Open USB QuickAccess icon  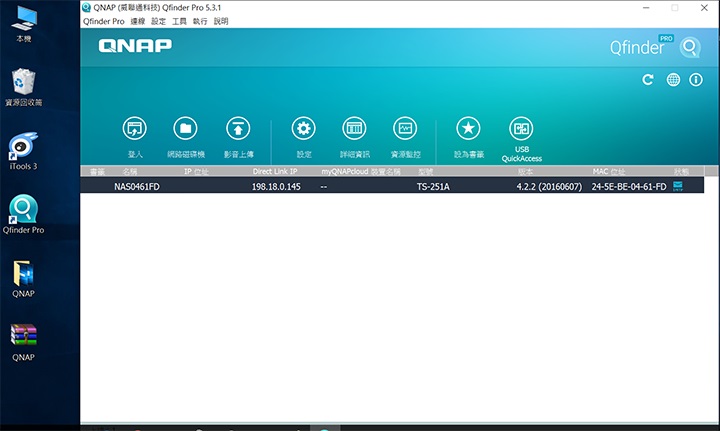coord(521,129)
